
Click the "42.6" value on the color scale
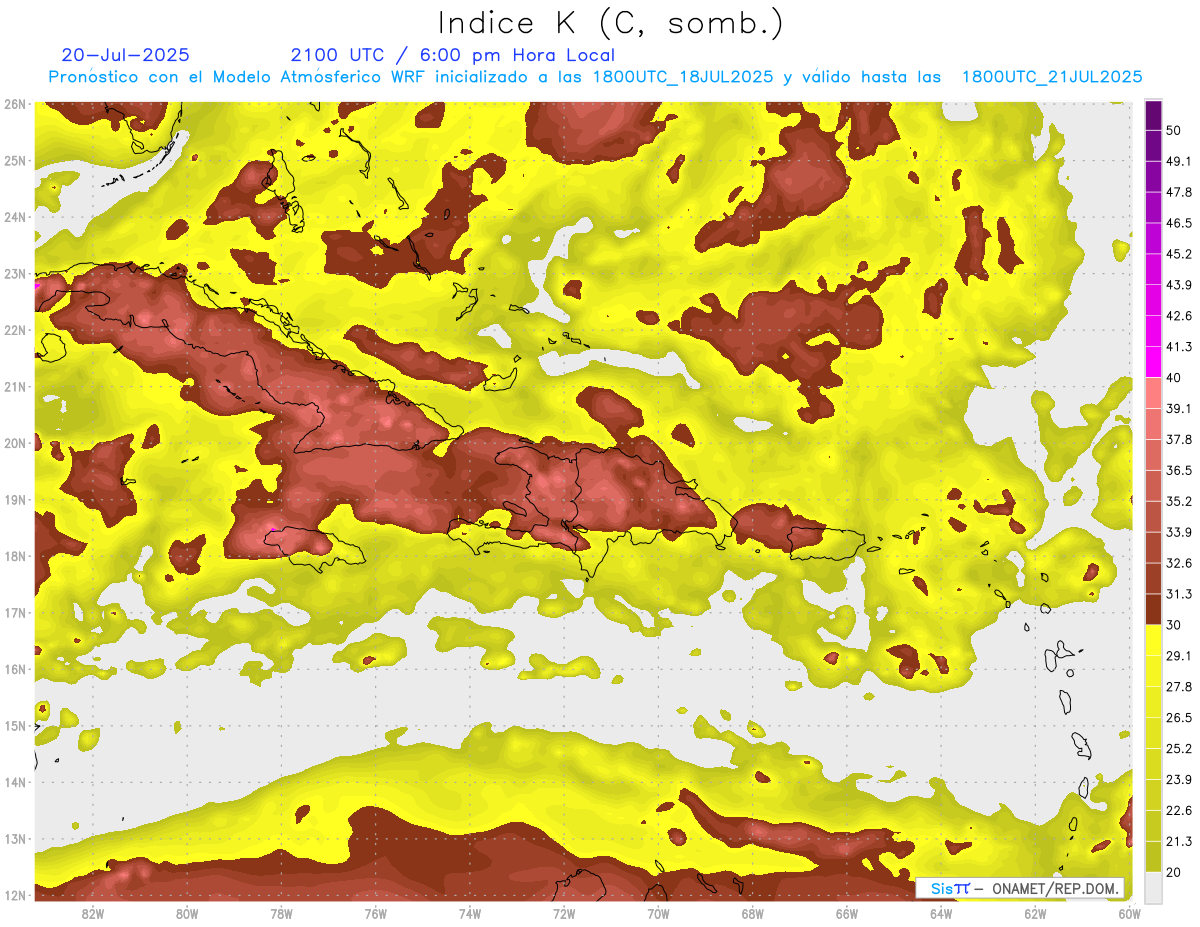coord(1178,316)
